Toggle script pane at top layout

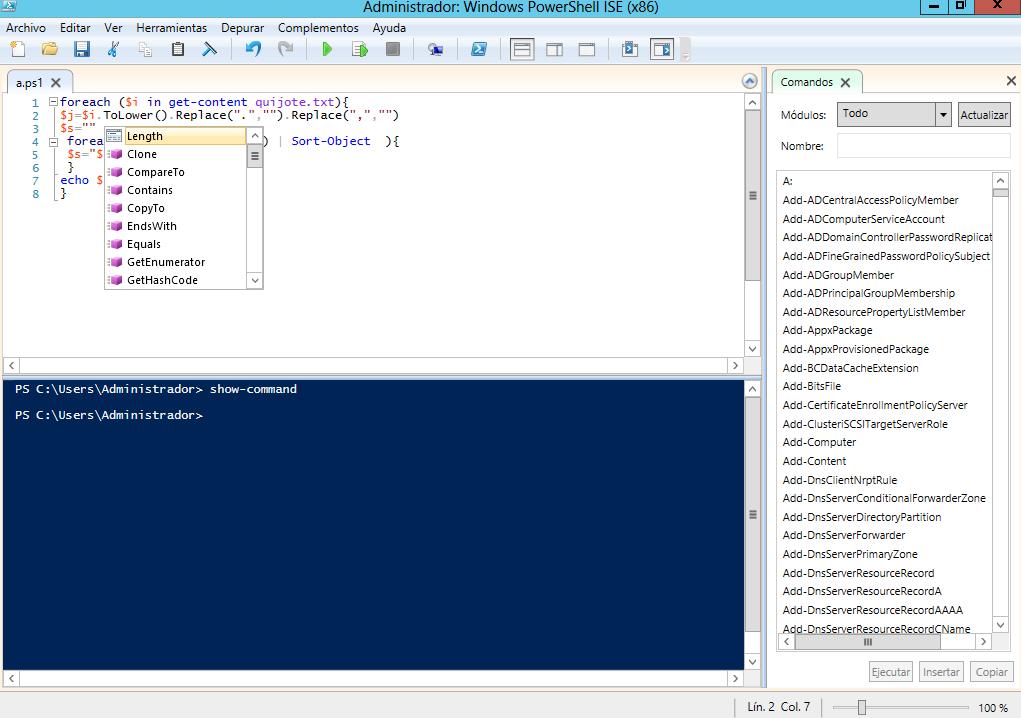pos(522,49)
